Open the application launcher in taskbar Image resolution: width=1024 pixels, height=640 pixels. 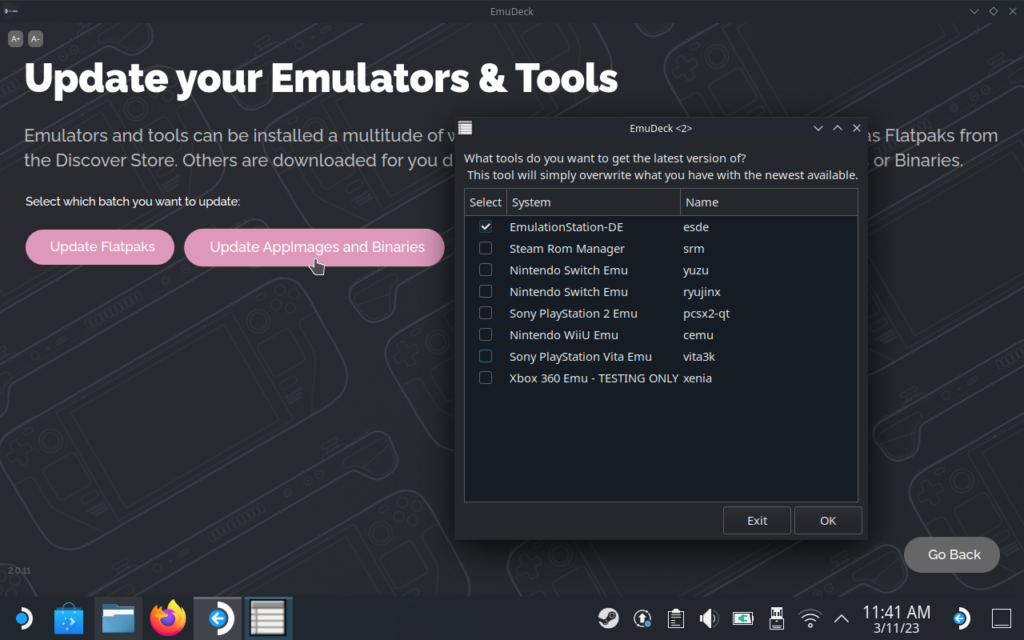pos(22,618)
